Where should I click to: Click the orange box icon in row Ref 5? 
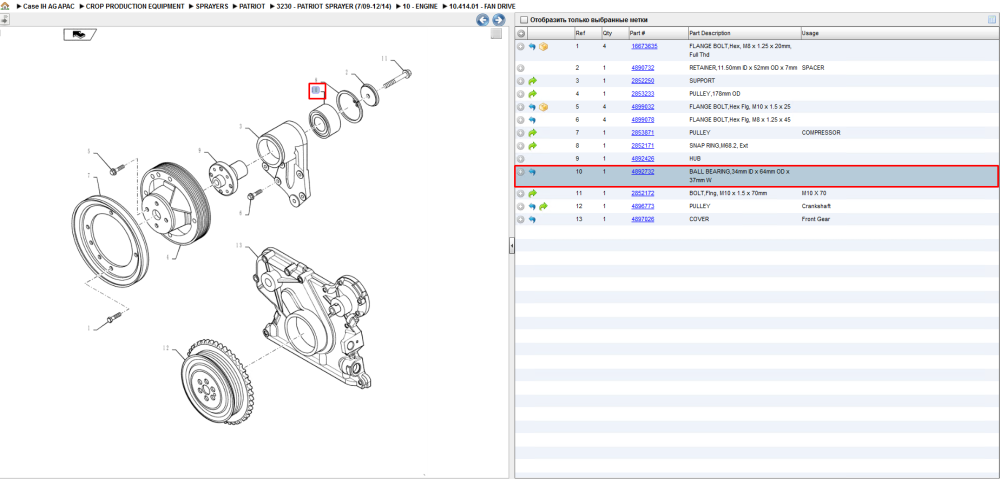tap(543, 107)
